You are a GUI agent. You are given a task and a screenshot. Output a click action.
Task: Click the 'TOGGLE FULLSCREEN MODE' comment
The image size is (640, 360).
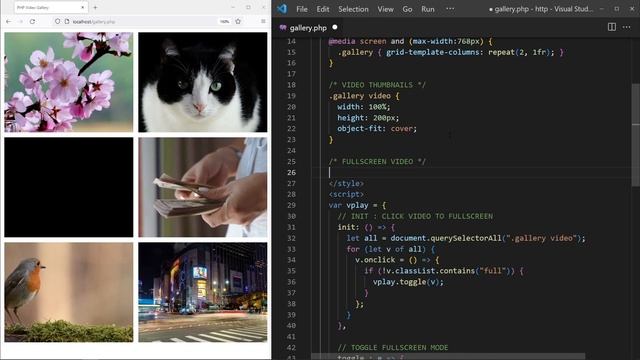pyautogui.click(x=393, y=348)
